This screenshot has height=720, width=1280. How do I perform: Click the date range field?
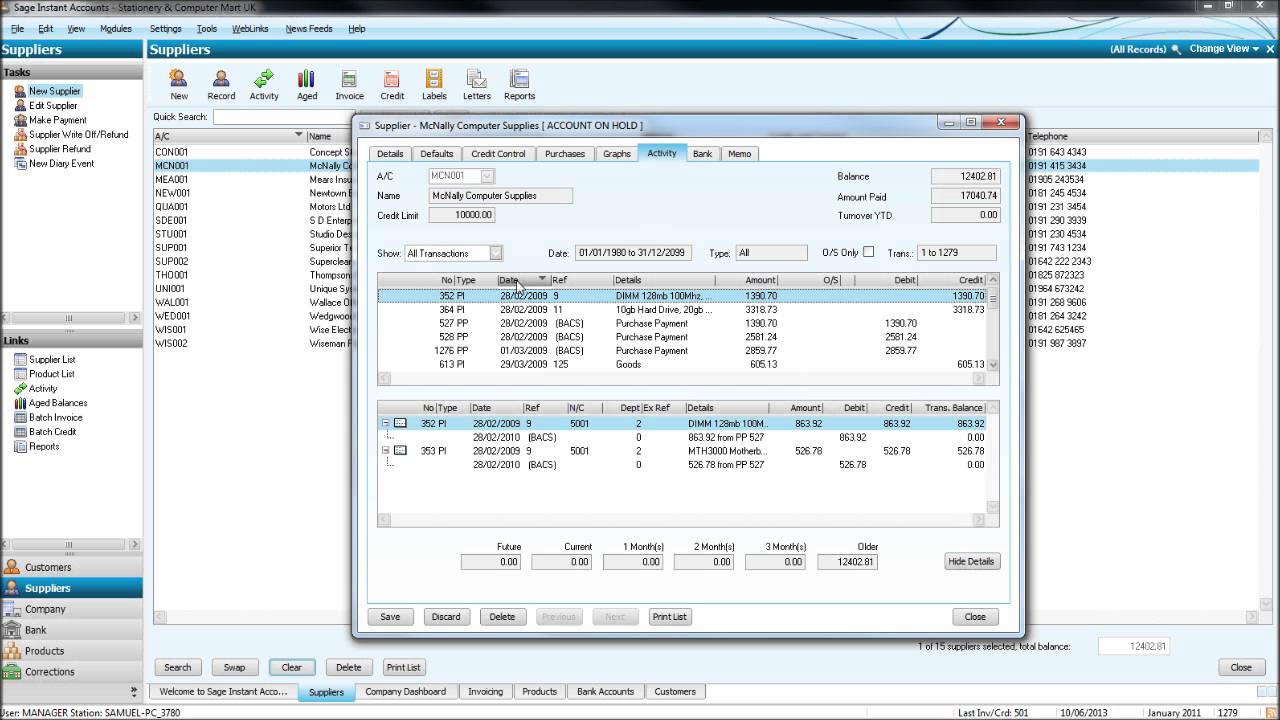click(x=632, y=253)
